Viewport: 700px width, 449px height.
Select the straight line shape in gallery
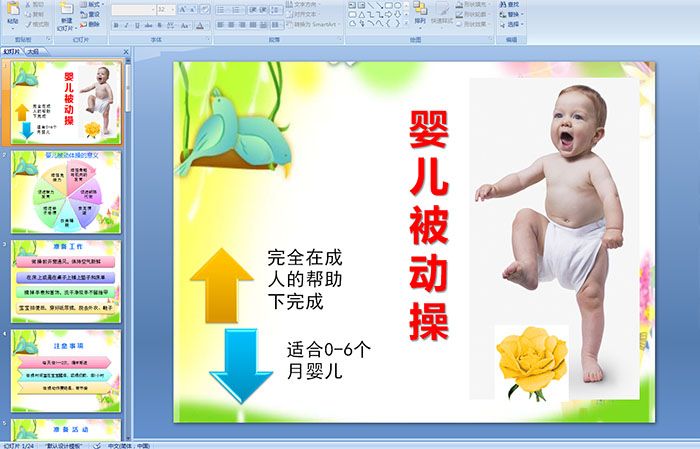pyautogui.click(x=371, y=5)
